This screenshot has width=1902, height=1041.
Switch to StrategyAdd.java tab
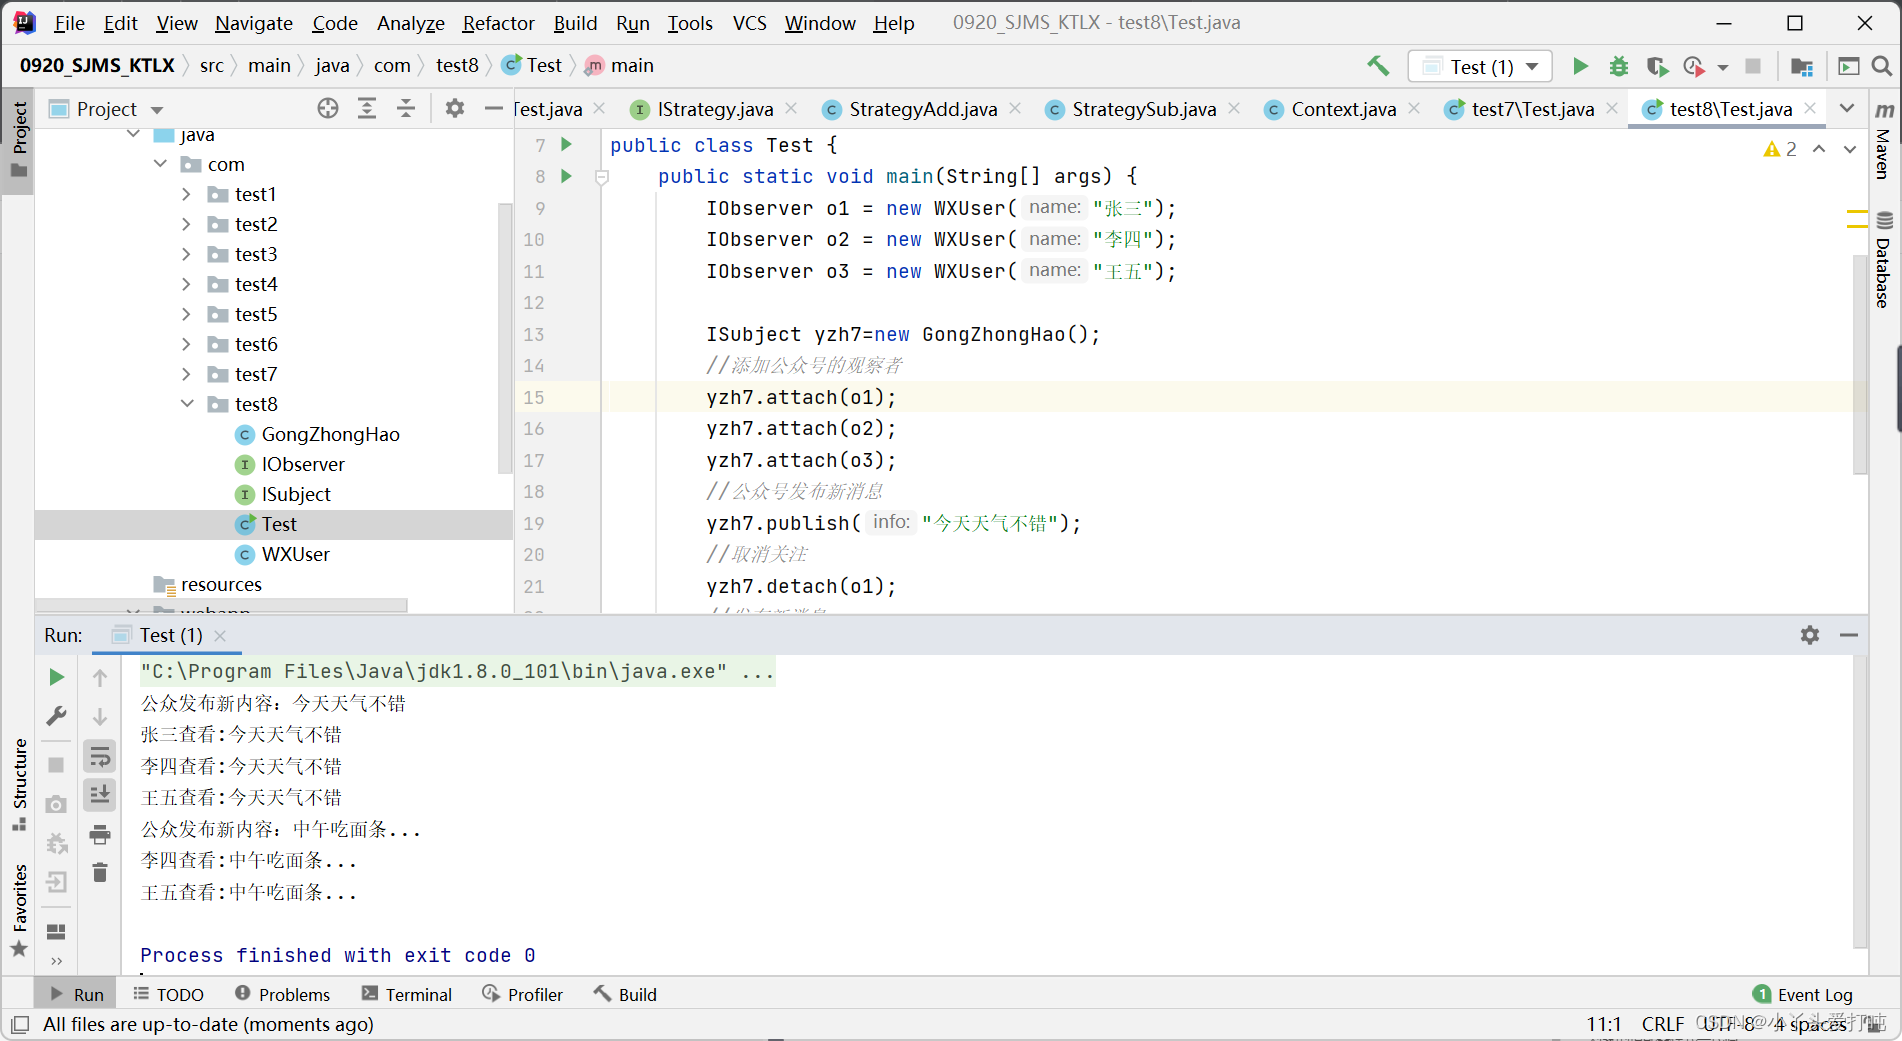coord(922,109)
